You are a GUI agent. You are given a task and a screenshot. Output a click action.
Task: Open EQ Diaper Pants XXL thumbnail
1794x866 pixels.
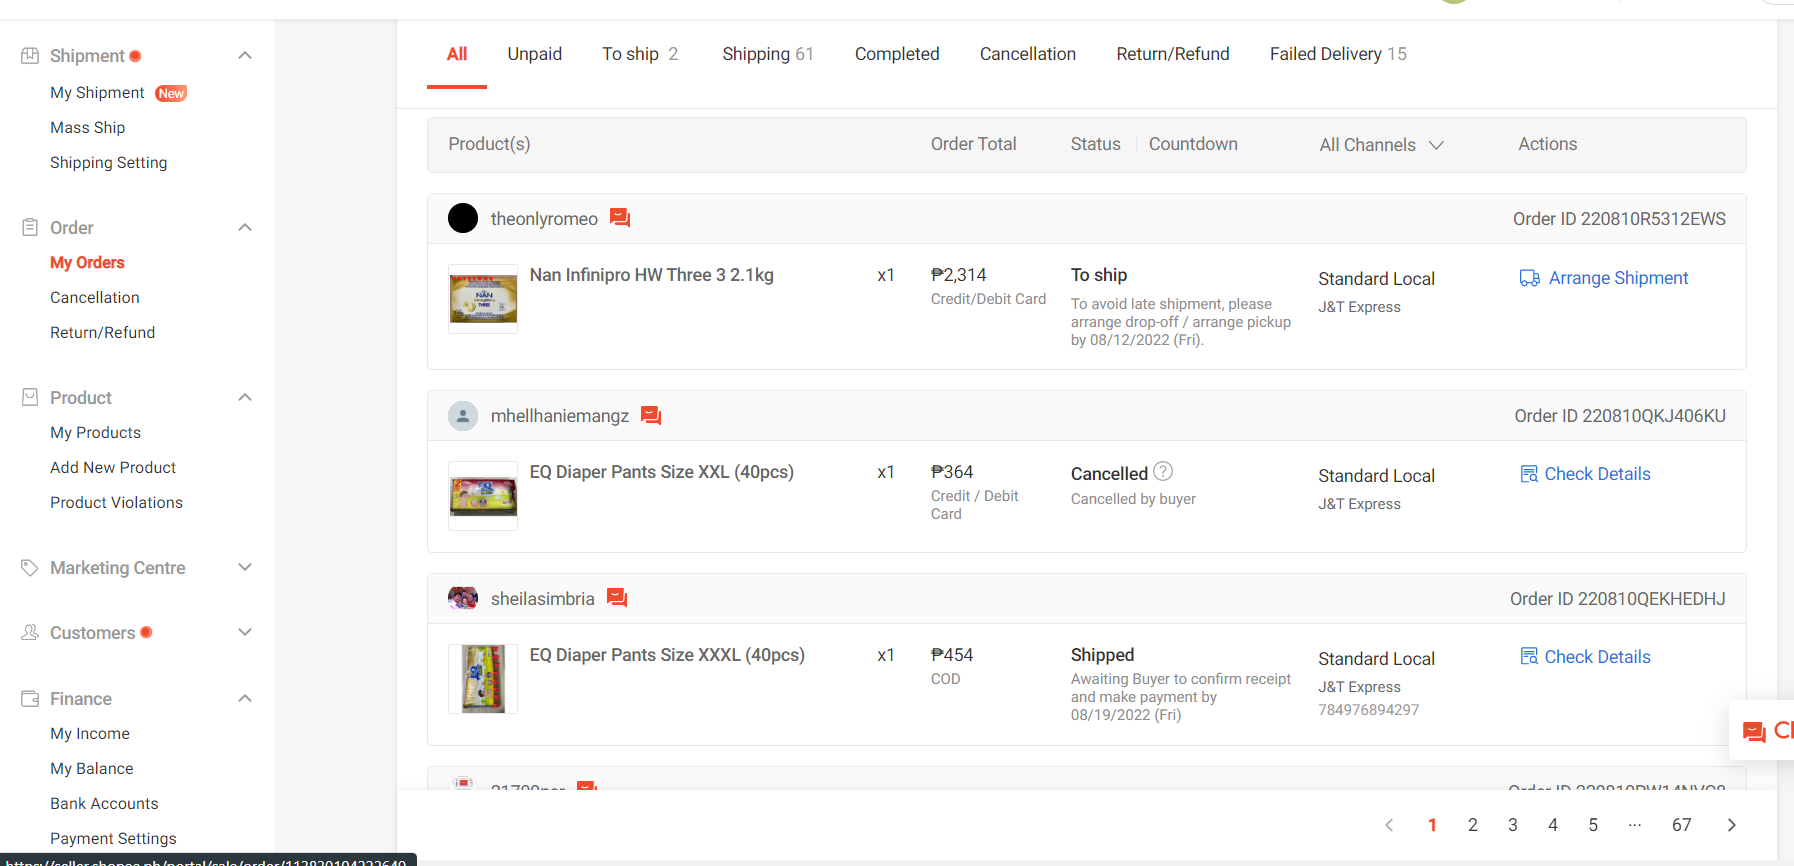click(x=483, y=496)
